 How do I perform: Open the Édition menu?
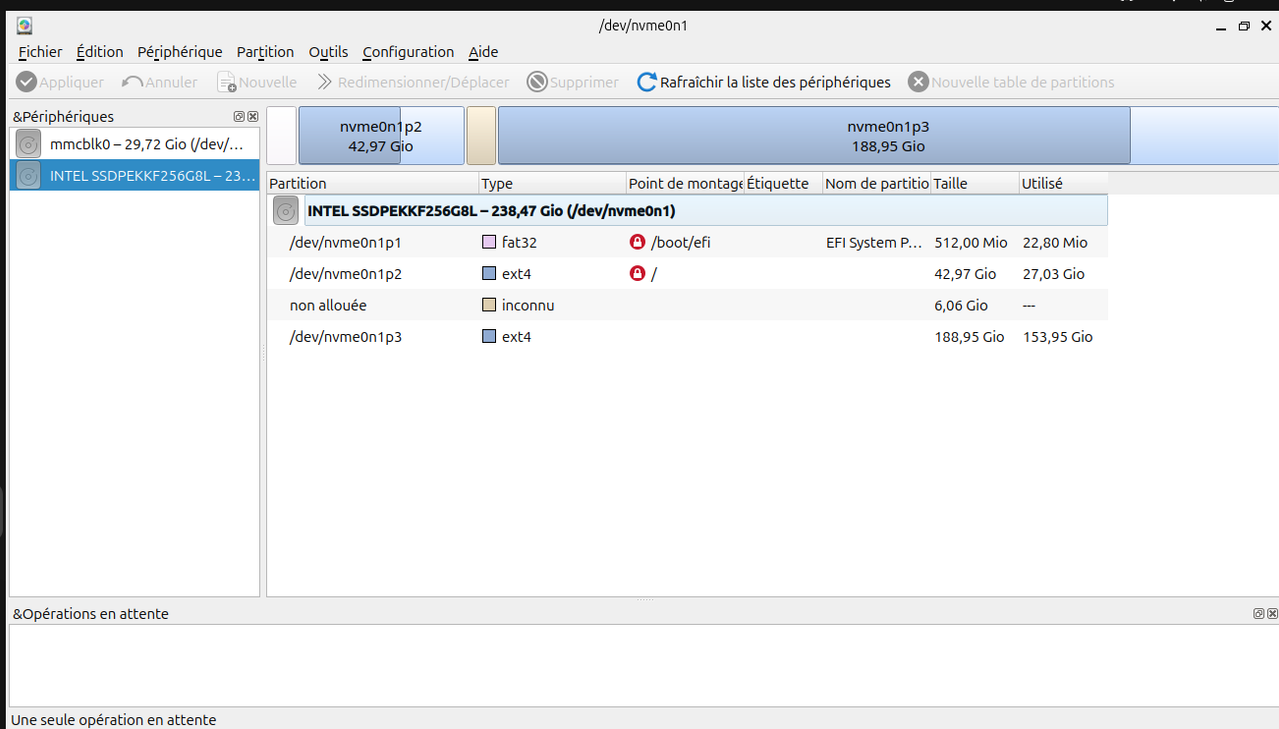100,52
